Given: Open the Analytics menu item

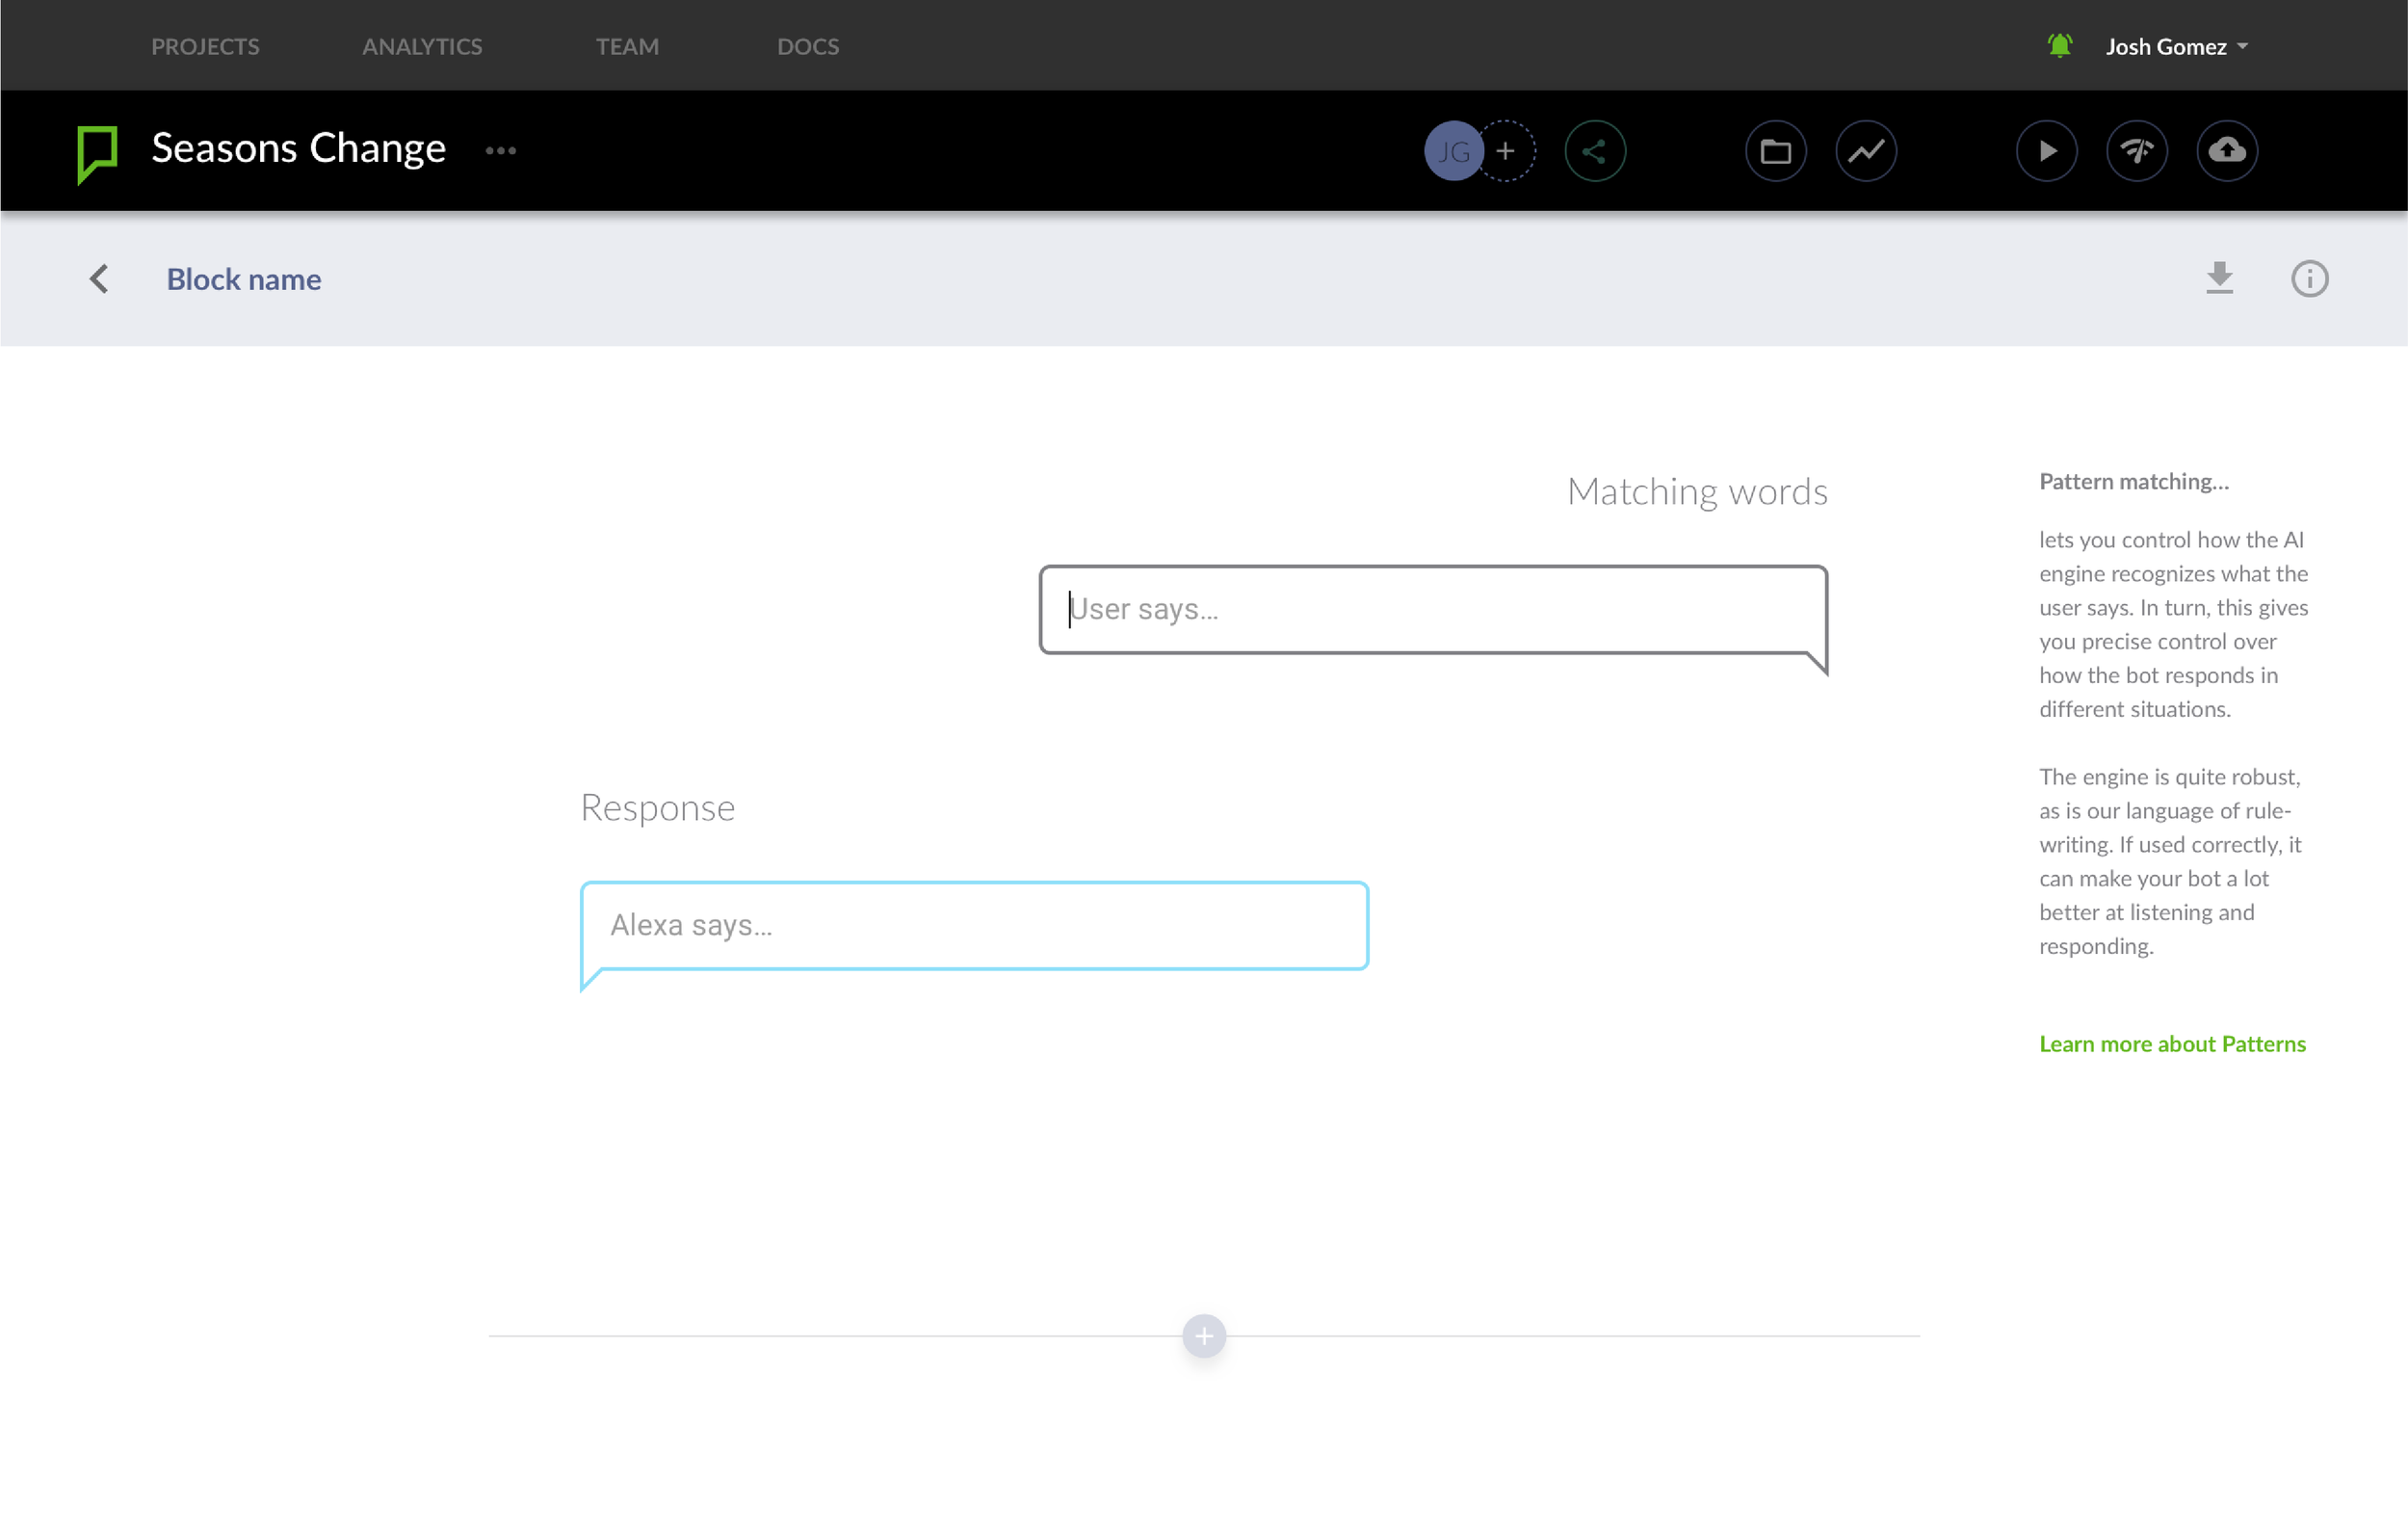Looking at the screenshot, I should (422, 47).
